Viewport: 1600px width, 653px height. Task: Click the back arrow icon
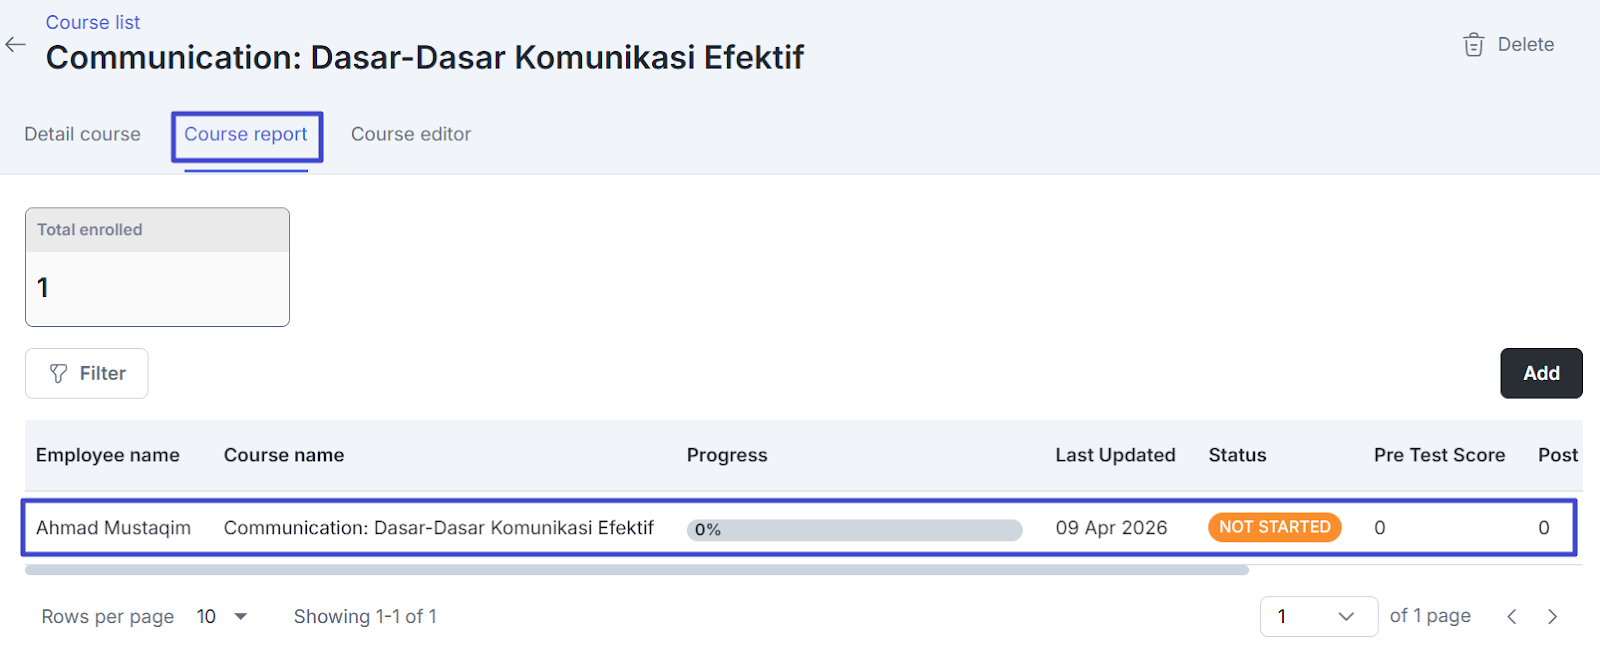[15, 44]
